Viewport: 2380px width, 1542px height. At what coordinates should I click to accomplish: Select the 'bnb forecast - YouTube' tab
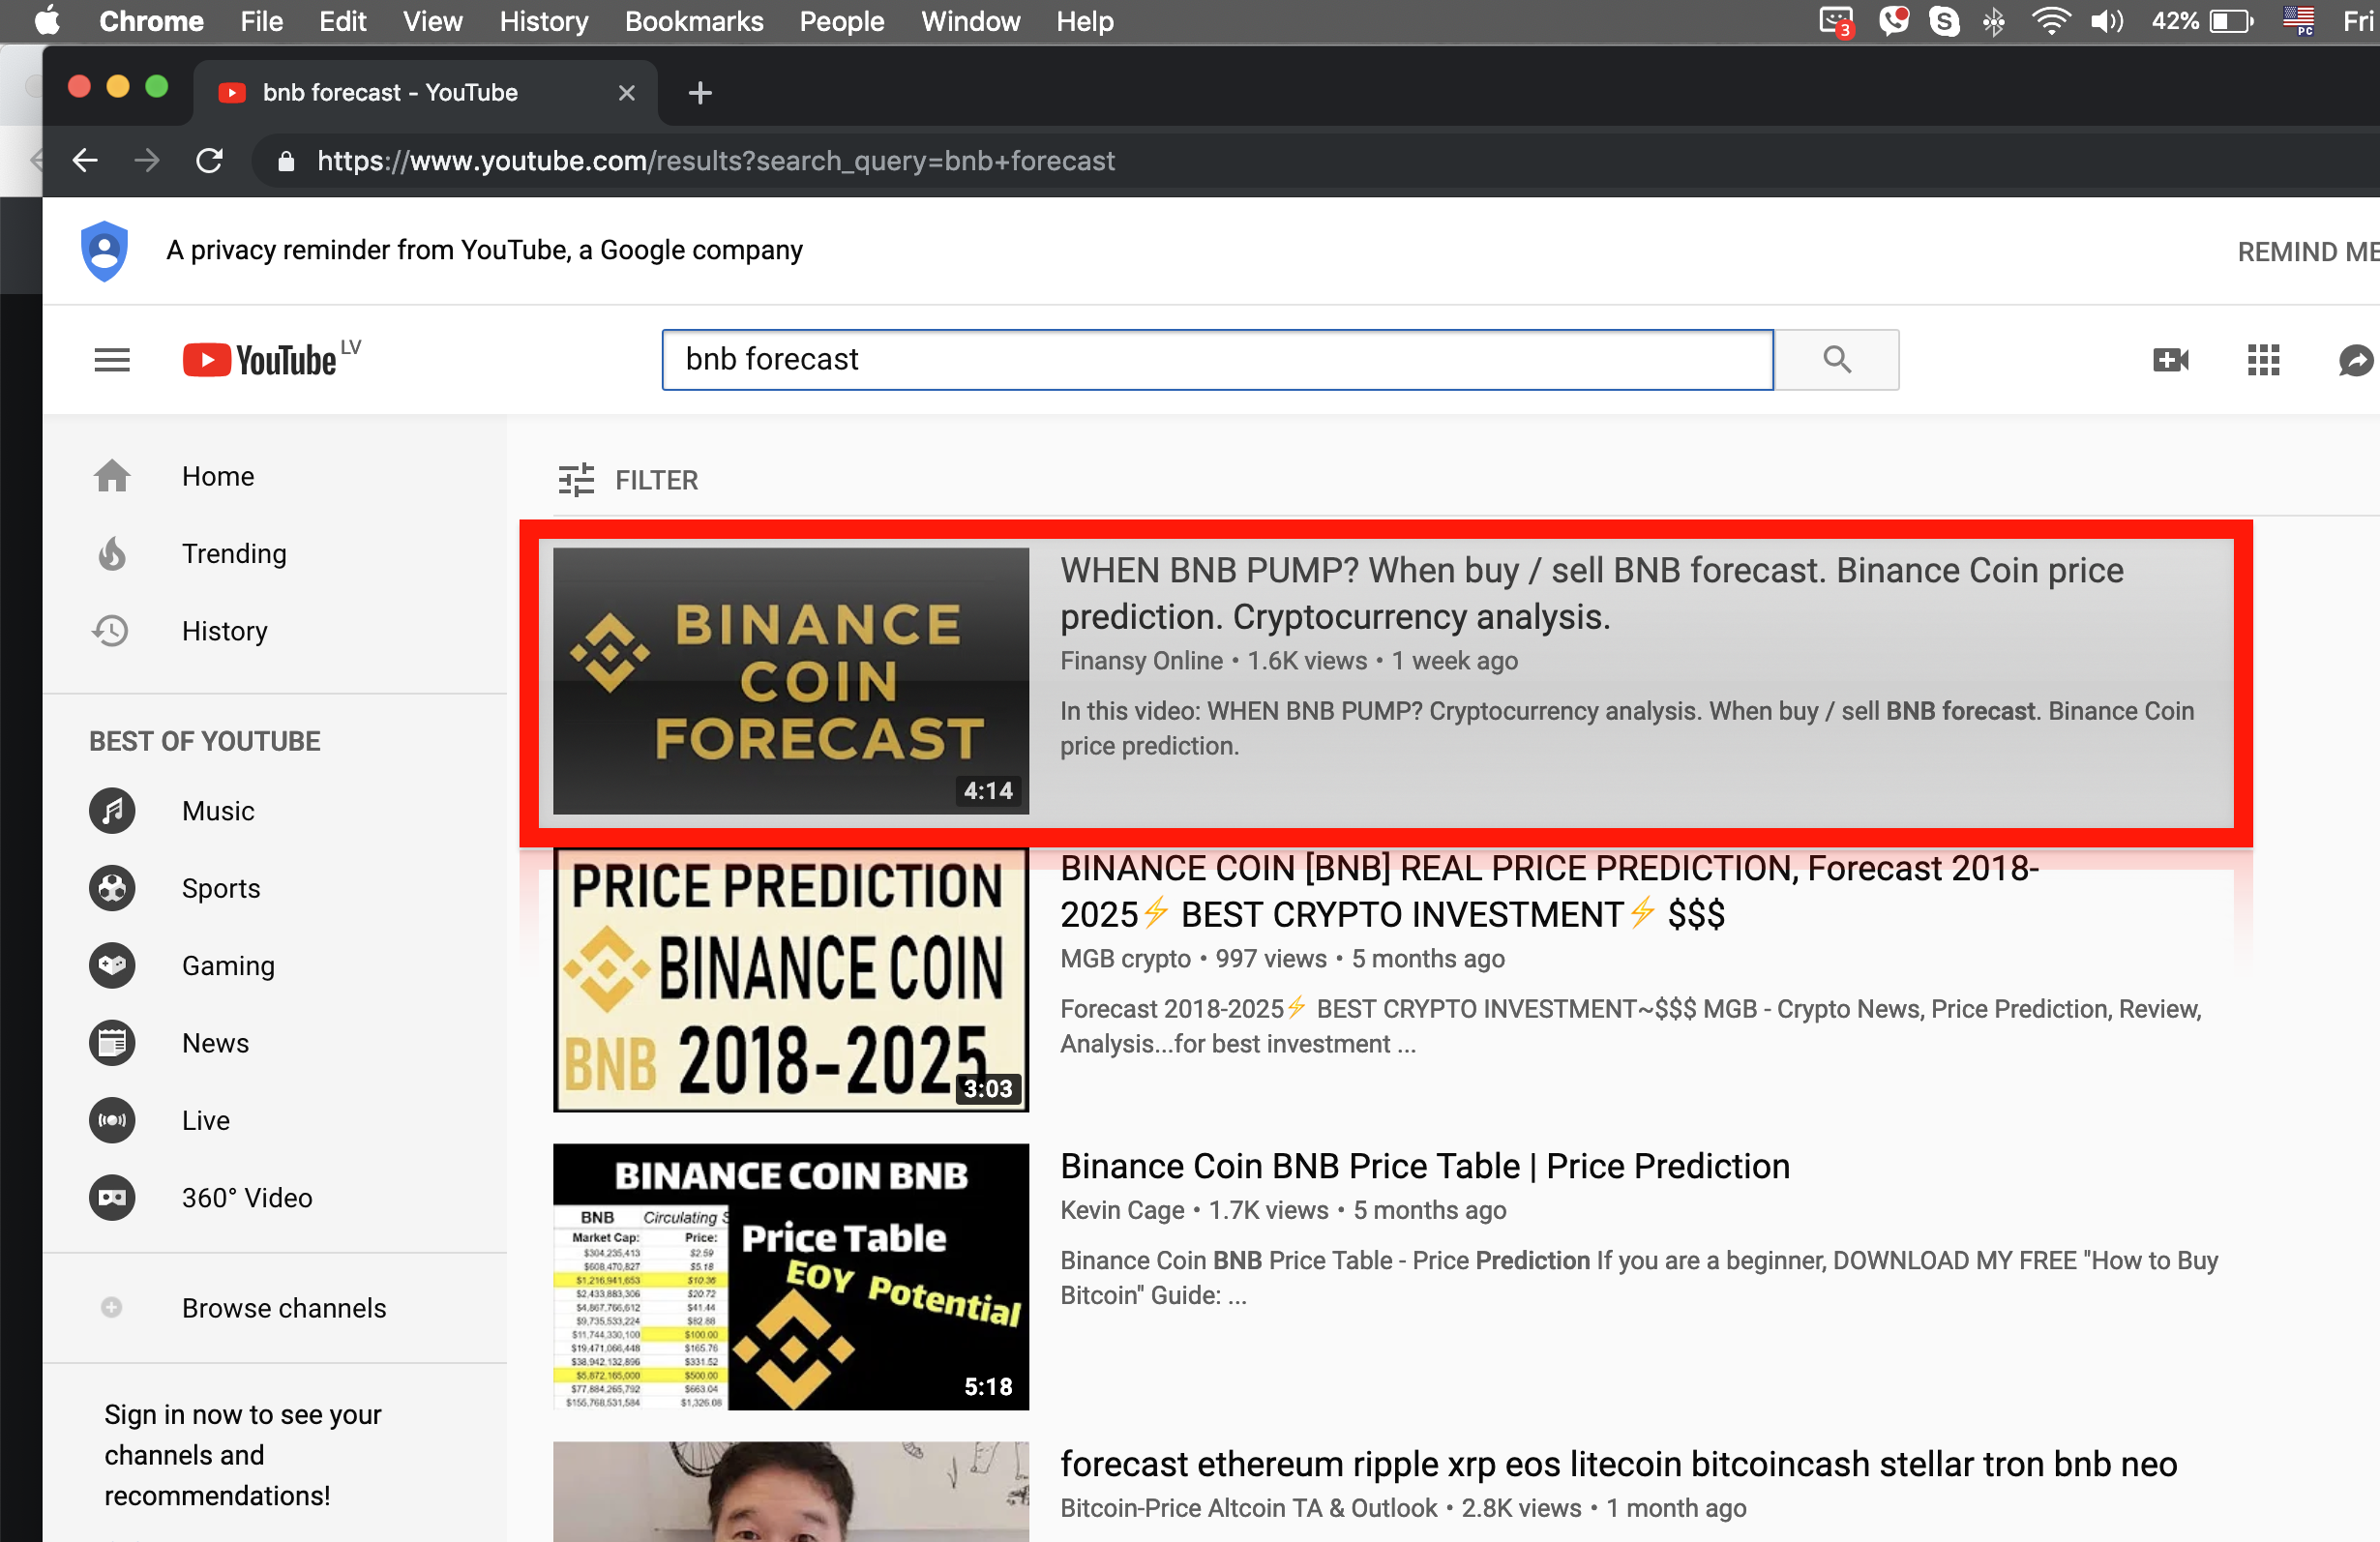tap(425, 93)
